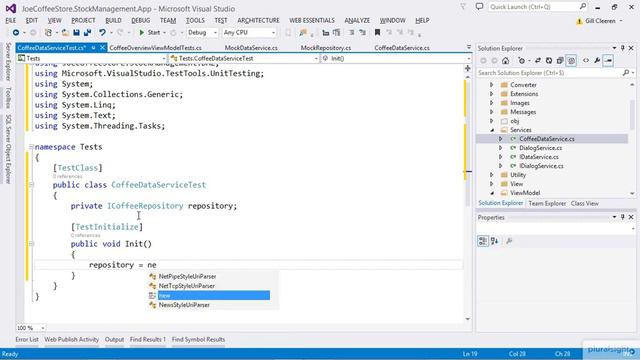The image size is (640, 360).
Task: Click the Properties wrench icon in Solution Explorer
Action: point(597,61)
